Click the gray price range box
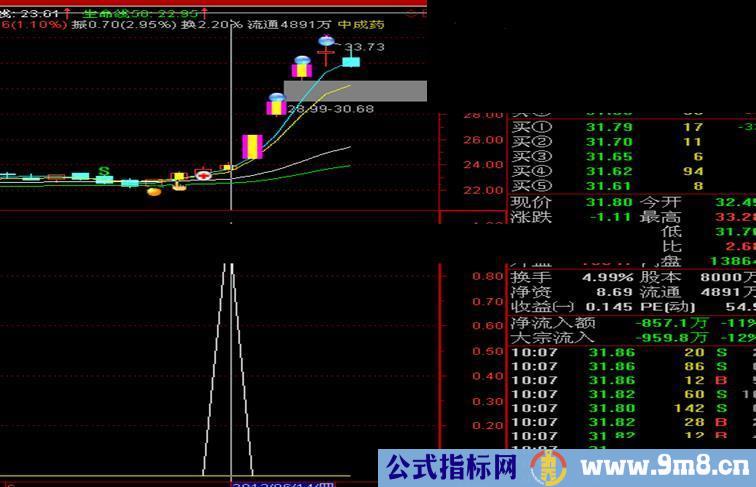The width and height of the screenshot is (756, 487). [x=355, y=91]
